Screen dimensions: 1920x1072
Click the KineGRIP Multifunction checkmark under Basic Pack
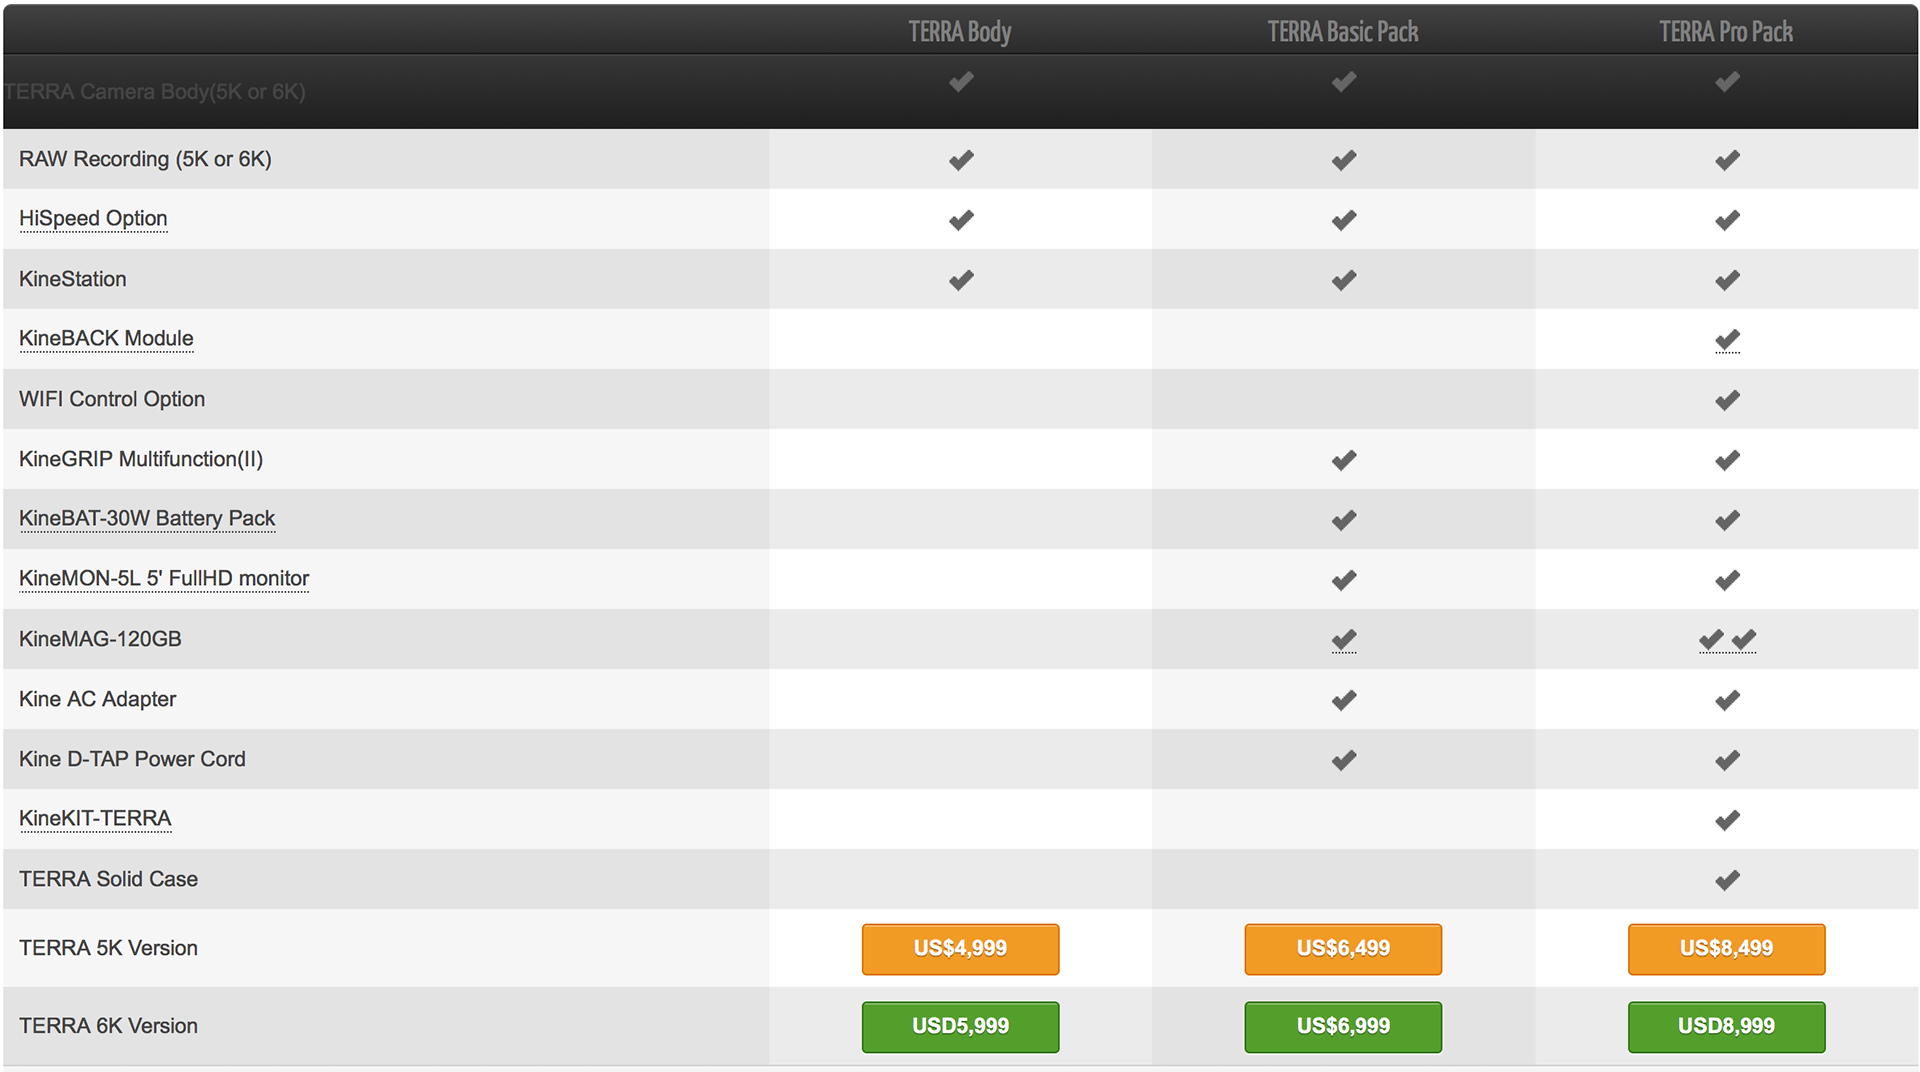(x=1344, y=460)
